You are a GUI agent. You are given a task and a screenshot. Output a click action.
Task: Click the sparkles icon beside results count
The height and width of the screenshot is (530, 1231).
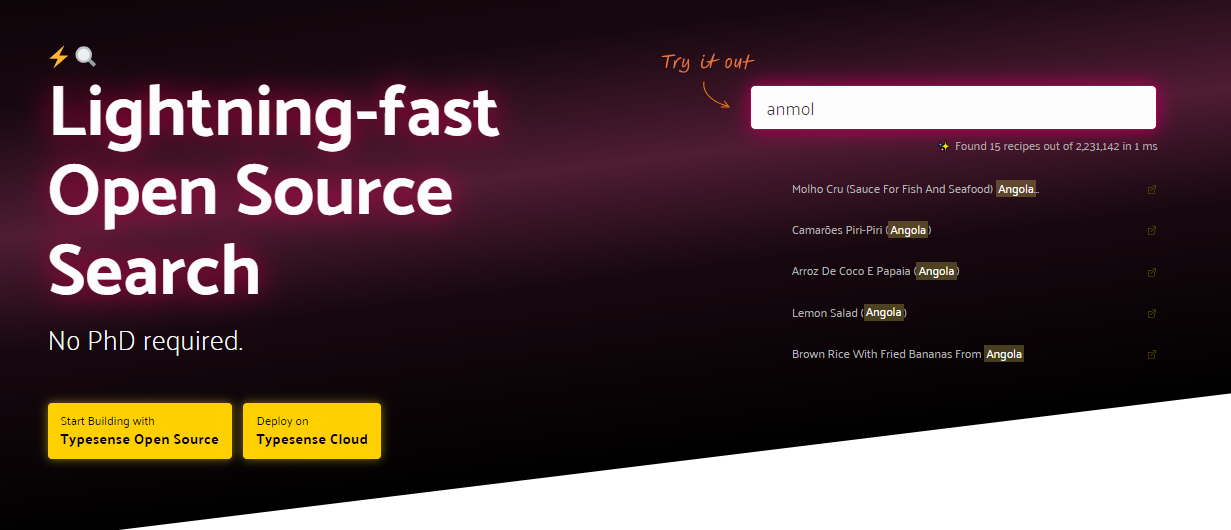[x=944, y=147]
